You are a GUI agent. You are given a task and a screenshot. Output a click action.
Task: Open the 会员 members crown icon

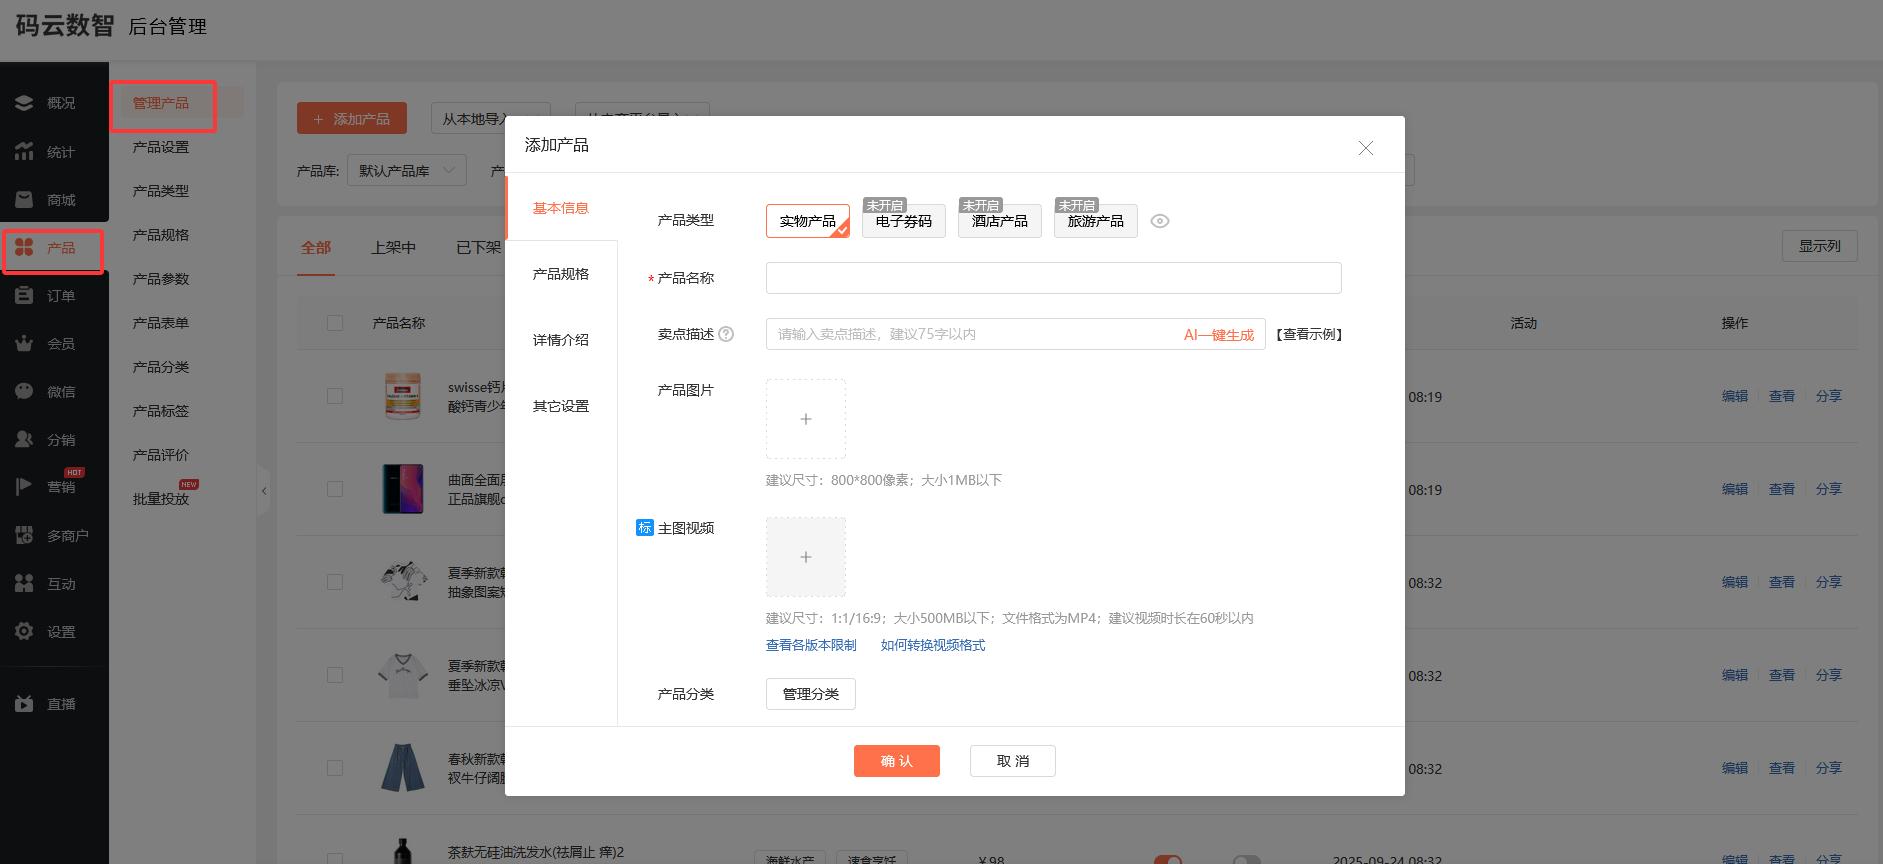coord(24,343)
